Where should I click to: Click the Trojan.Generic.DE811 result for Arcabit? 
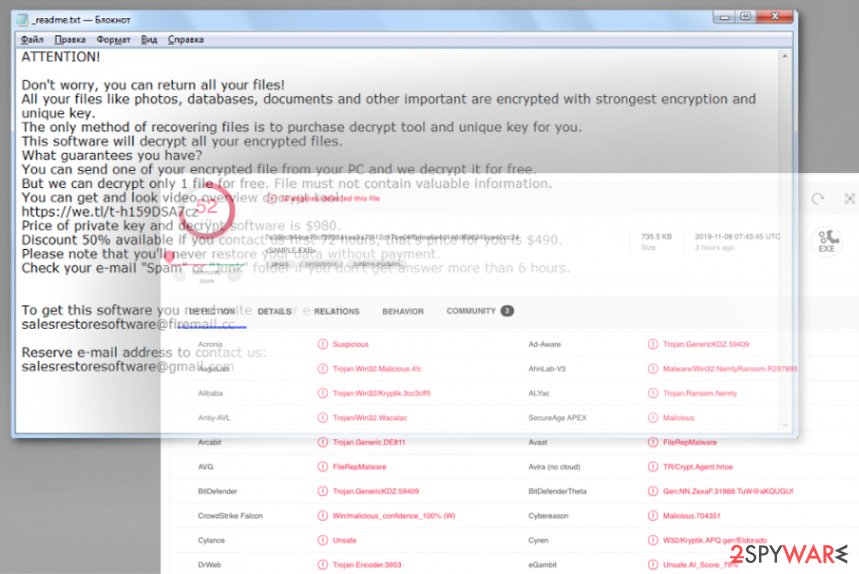[369, 442]
